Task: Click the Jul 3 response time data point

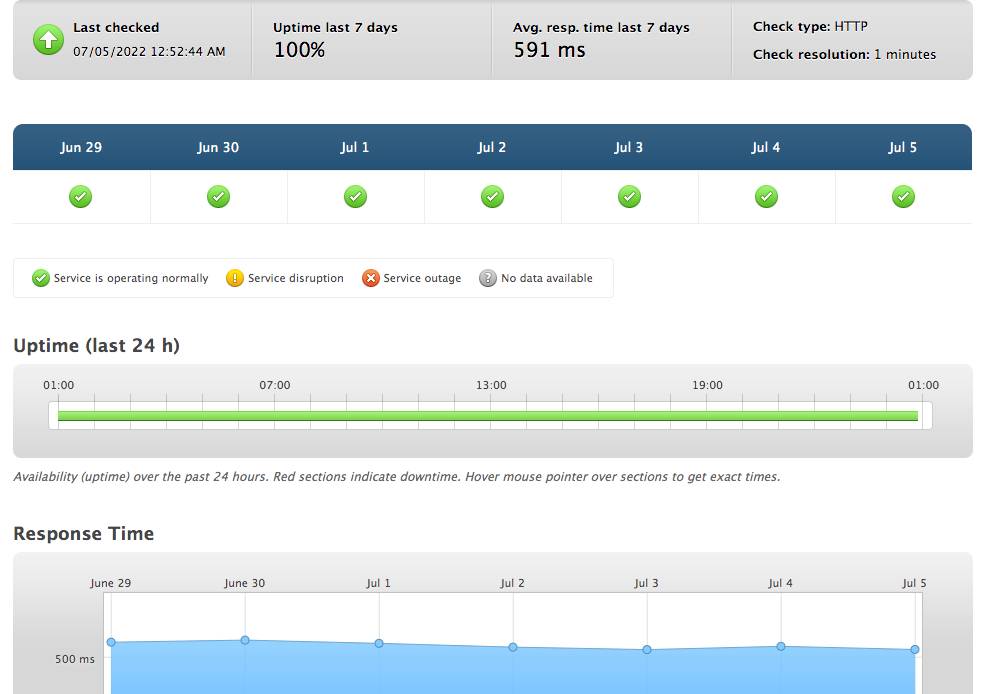Action: [x=647, y=650]
